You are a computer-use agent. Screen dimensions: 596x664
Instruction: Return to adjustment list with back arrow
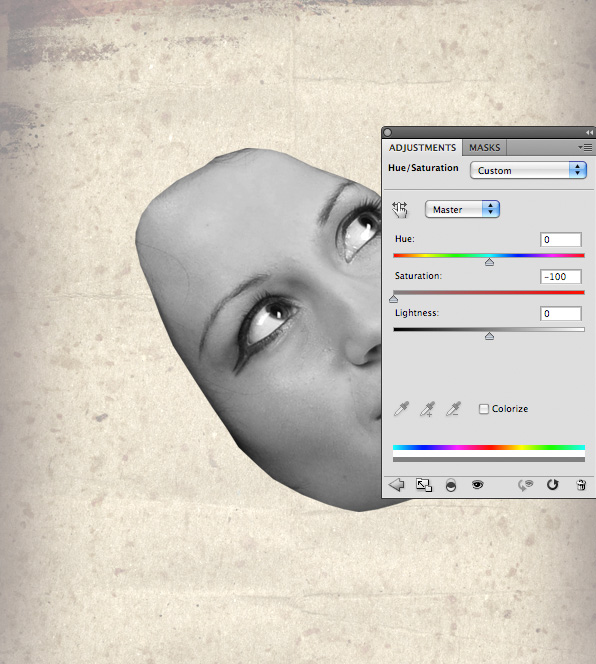[x=396, y=485]
